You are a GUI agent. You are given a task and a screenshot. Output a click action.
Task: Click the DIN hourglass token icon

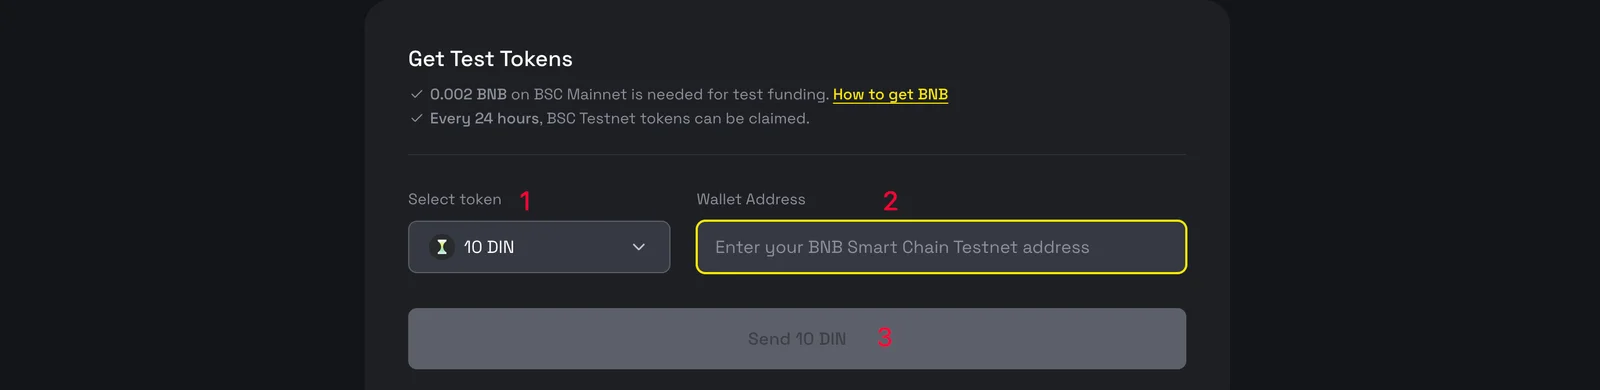[442, 247]
